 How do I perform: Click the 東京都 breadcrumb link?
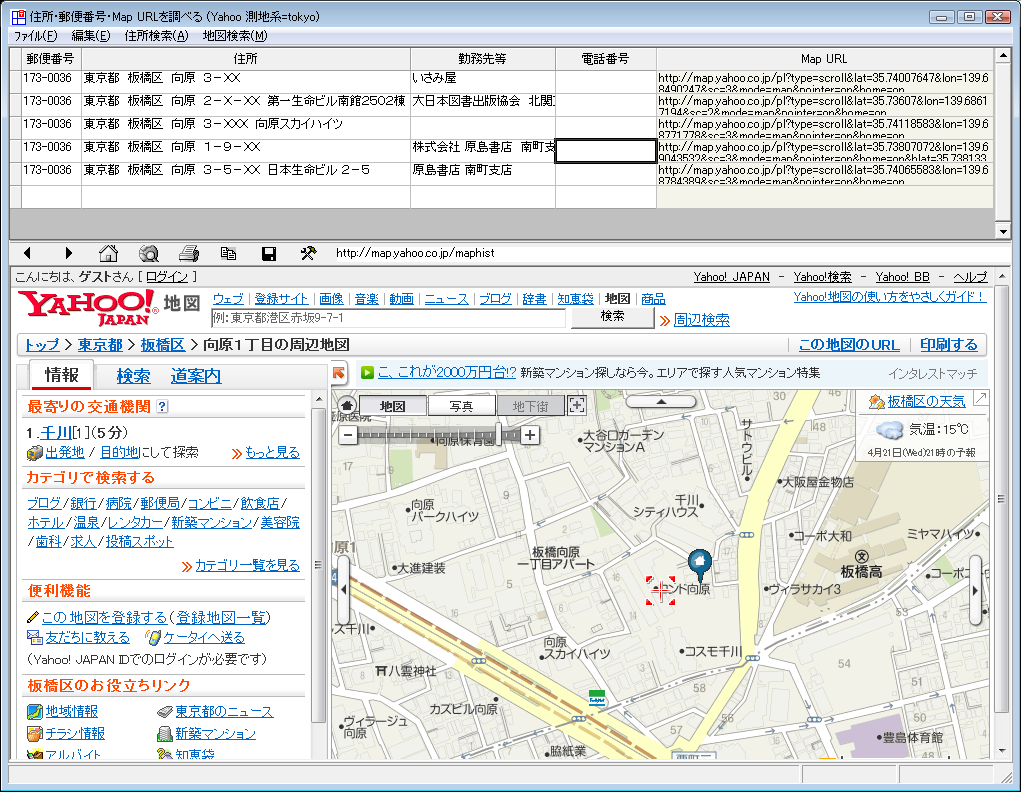pyautogui.click(x=100, y=345)
